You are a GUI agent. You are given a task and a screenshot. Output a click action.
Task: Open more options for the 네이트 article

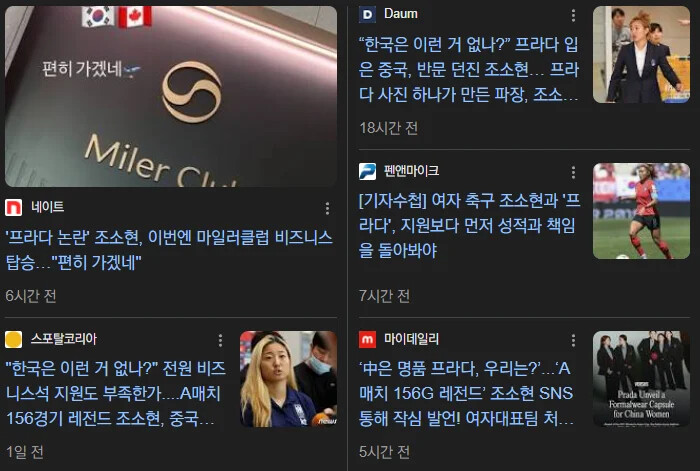[327, 208]
